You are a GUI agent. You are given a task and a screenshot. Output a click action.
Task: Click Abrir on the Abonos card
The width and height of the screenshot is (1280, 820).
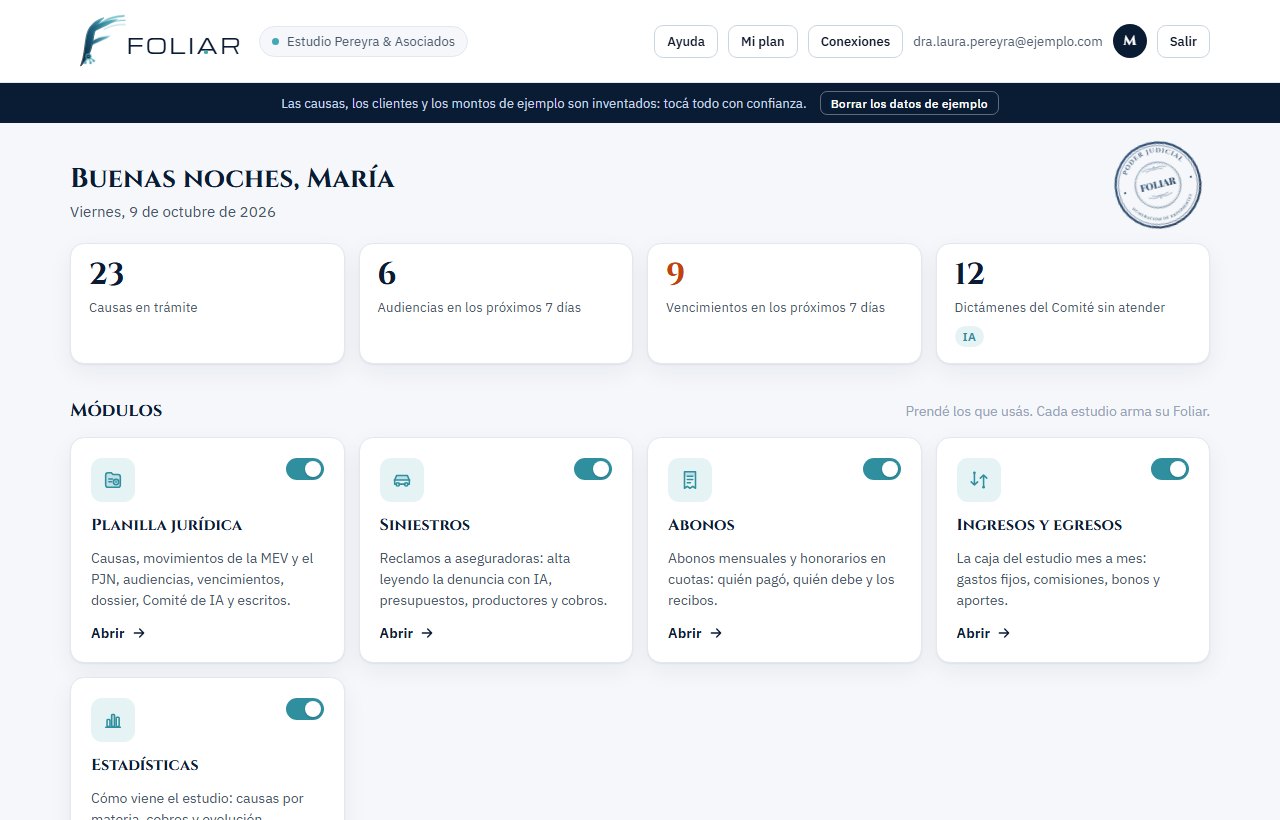[x=695, y=633]
